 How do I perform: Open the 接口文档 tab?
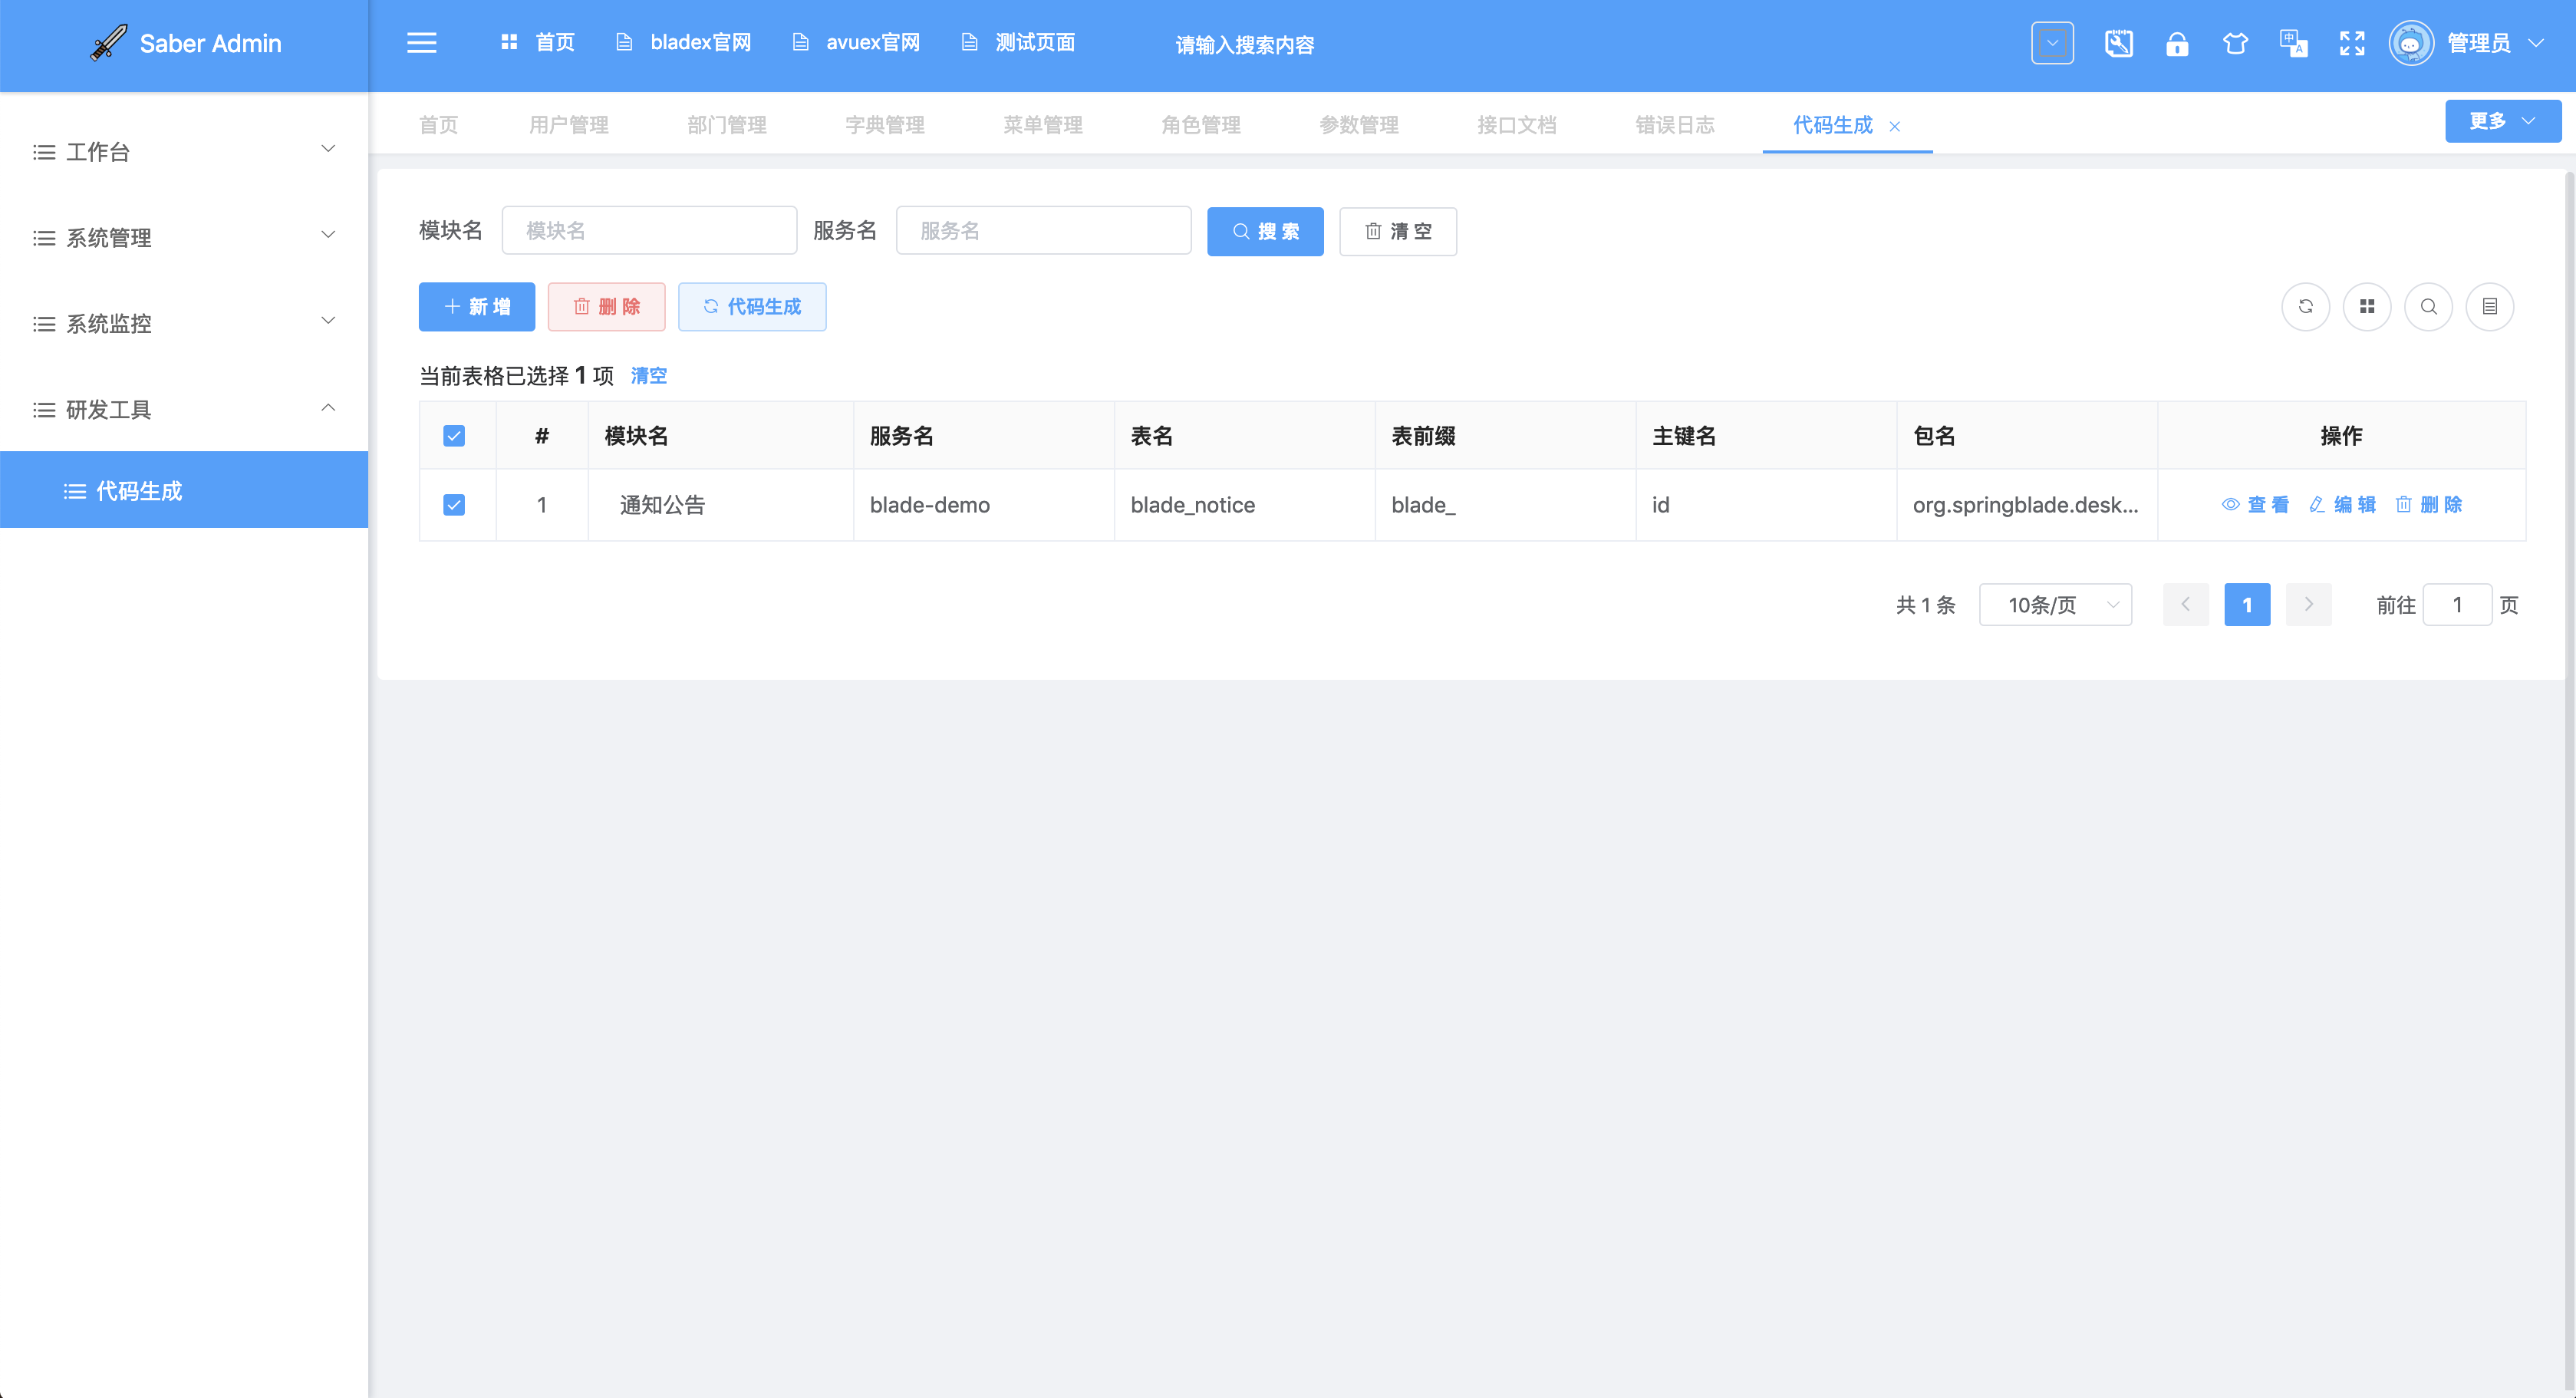[1516, 124]
